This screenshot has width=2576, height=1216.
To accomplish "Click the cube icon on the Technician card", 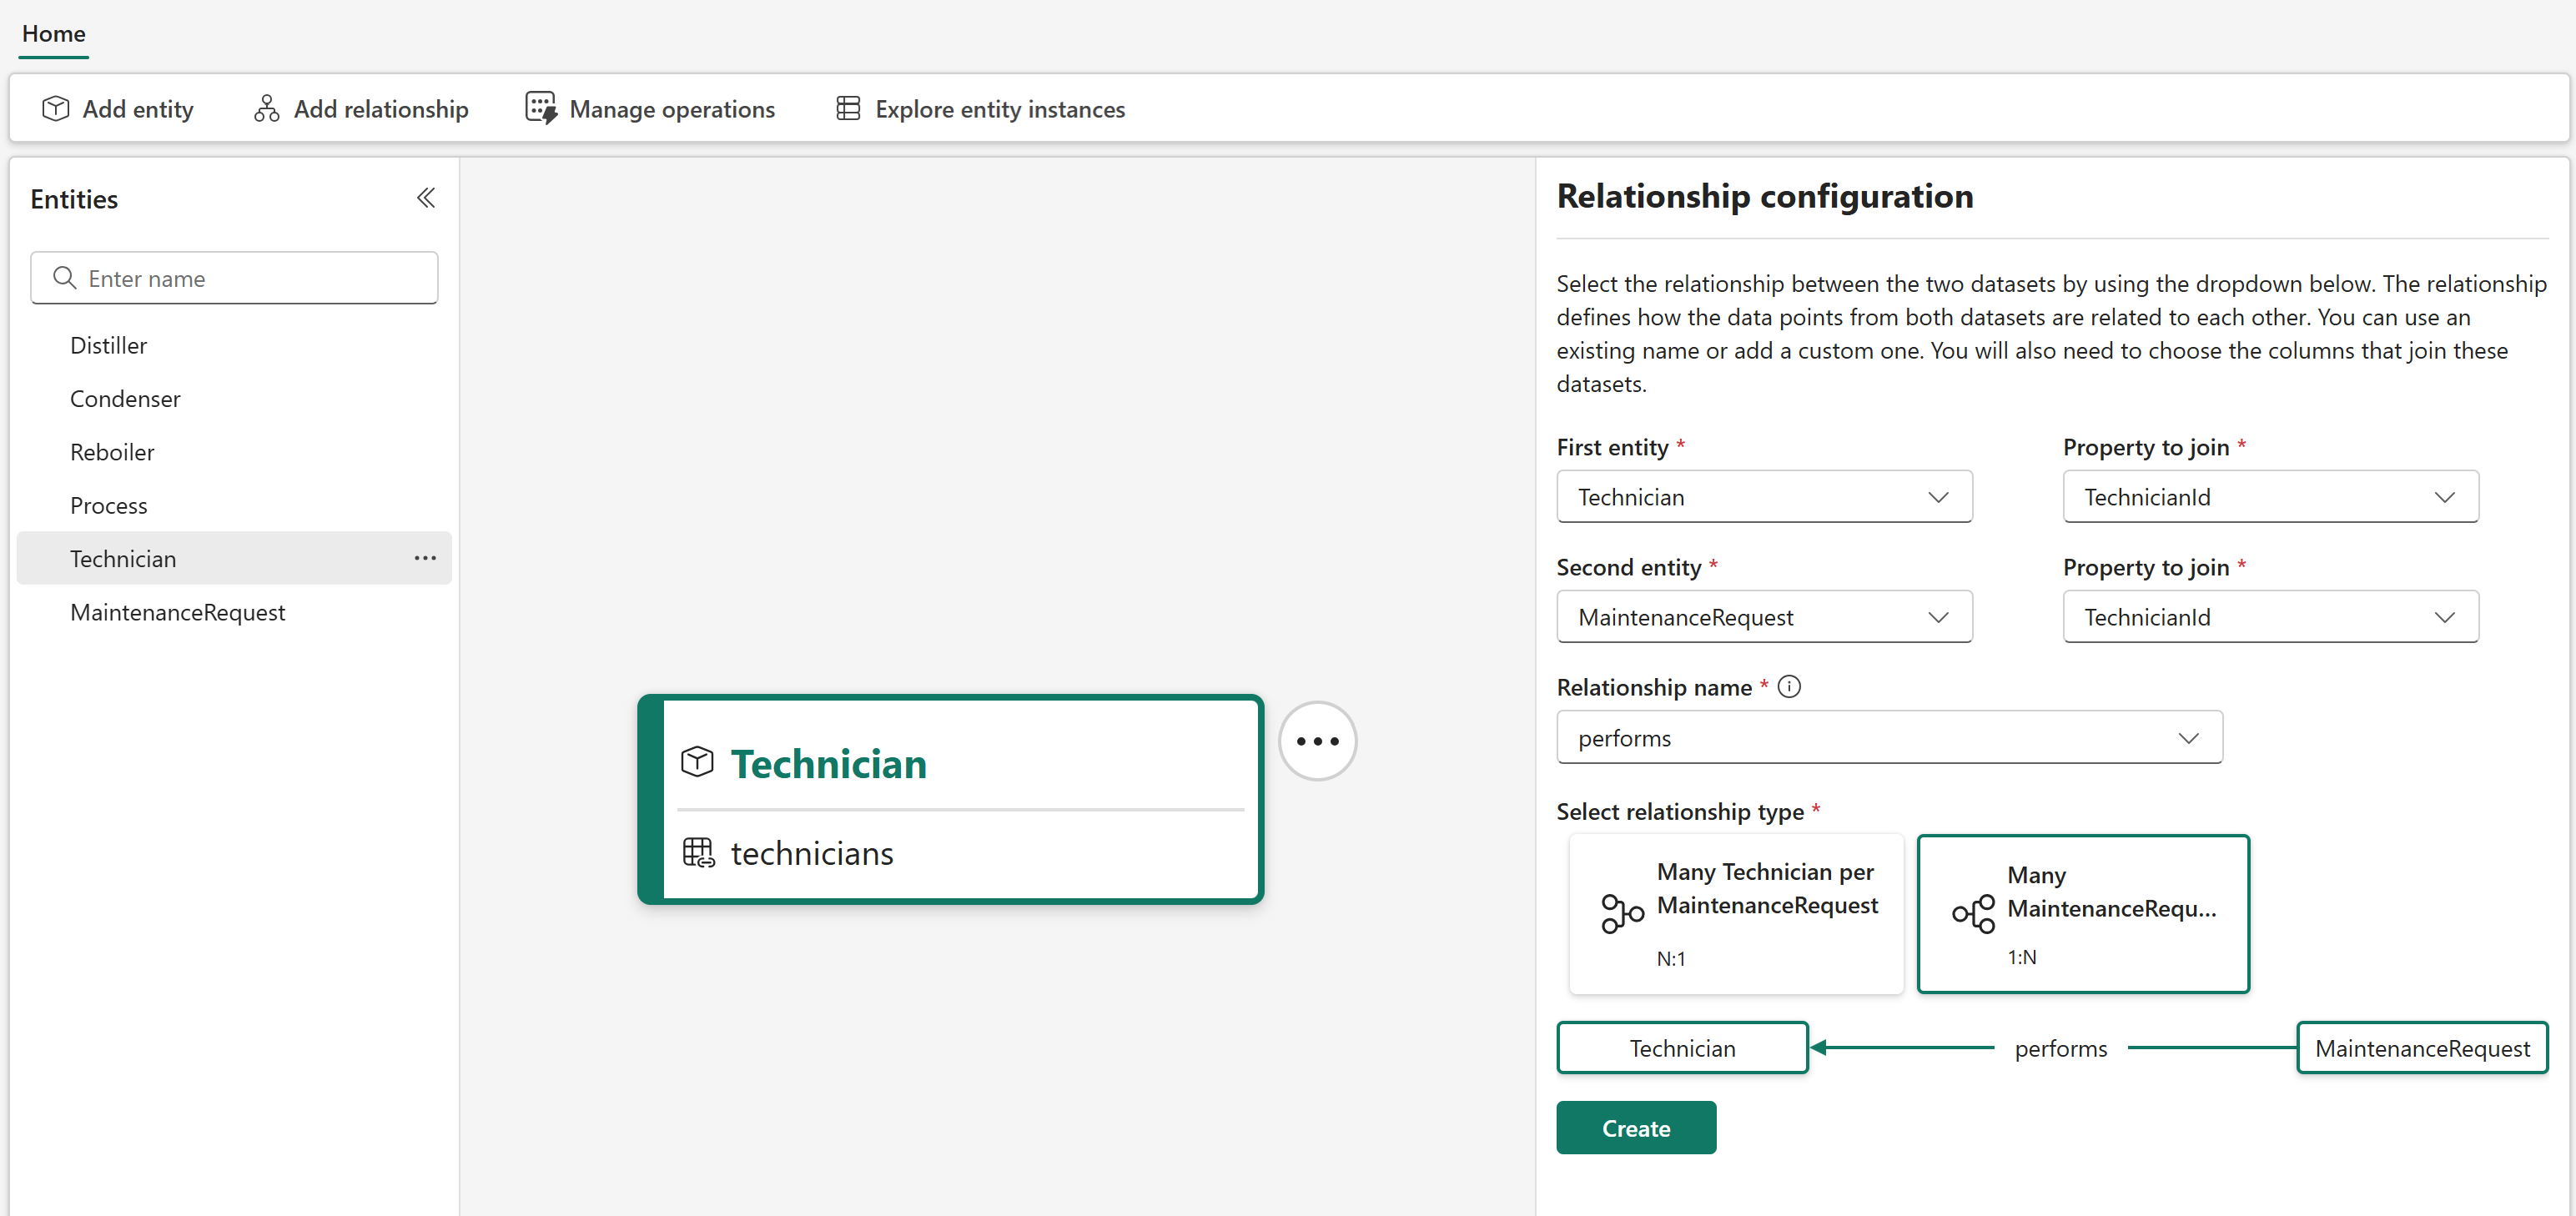I will tap(697, 763).
